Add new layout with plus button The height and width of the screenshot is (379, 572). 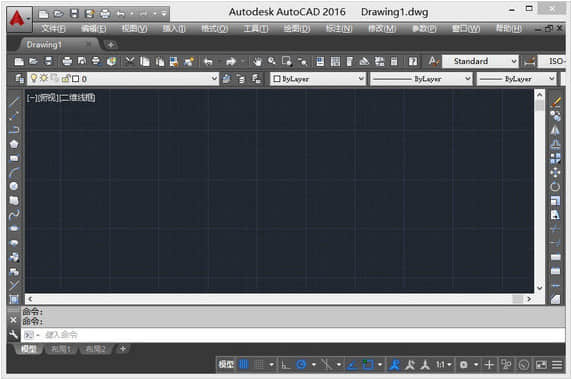coord(123,349)
